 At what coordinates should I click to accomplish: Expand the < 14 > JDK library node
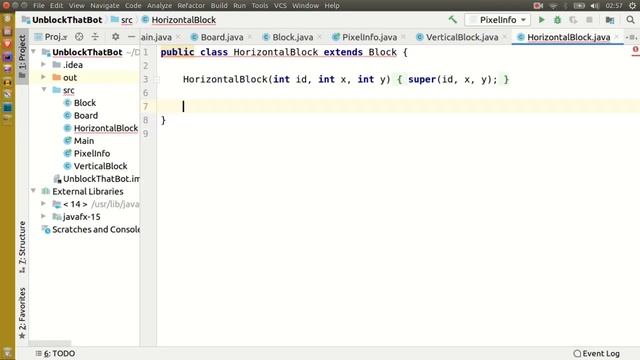coord(44,204)
